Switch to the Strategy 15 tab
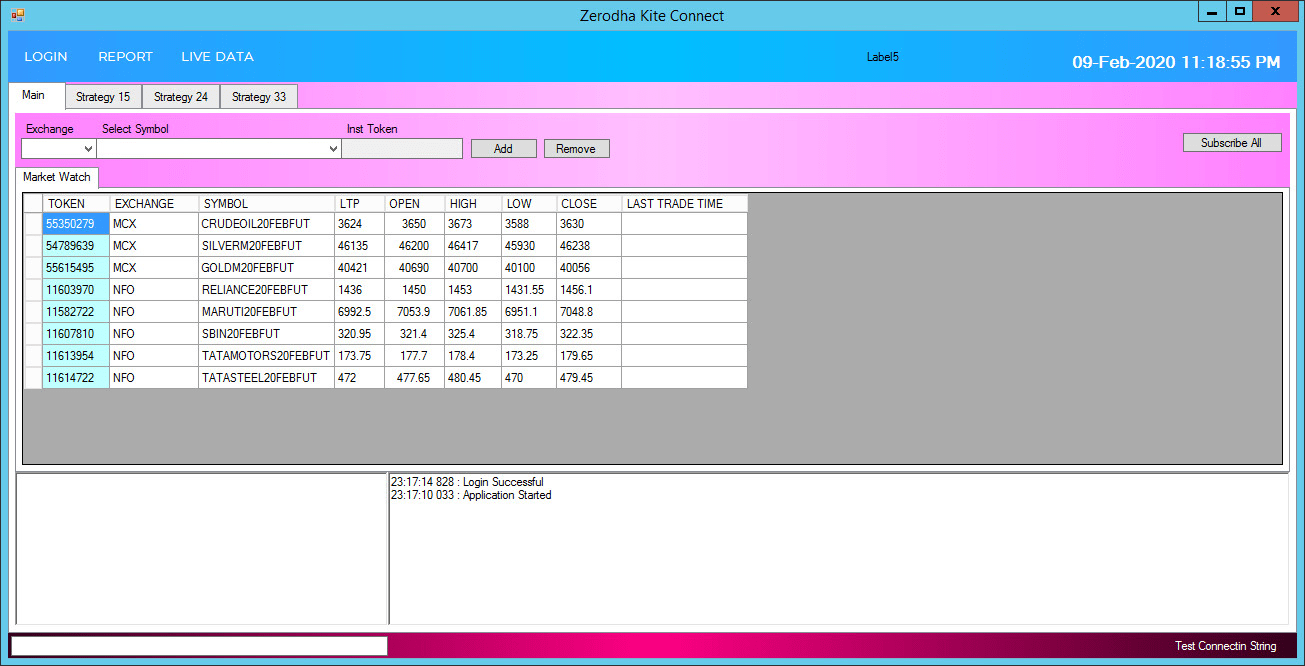This screenshot has width=1305, height=666. 103,97
